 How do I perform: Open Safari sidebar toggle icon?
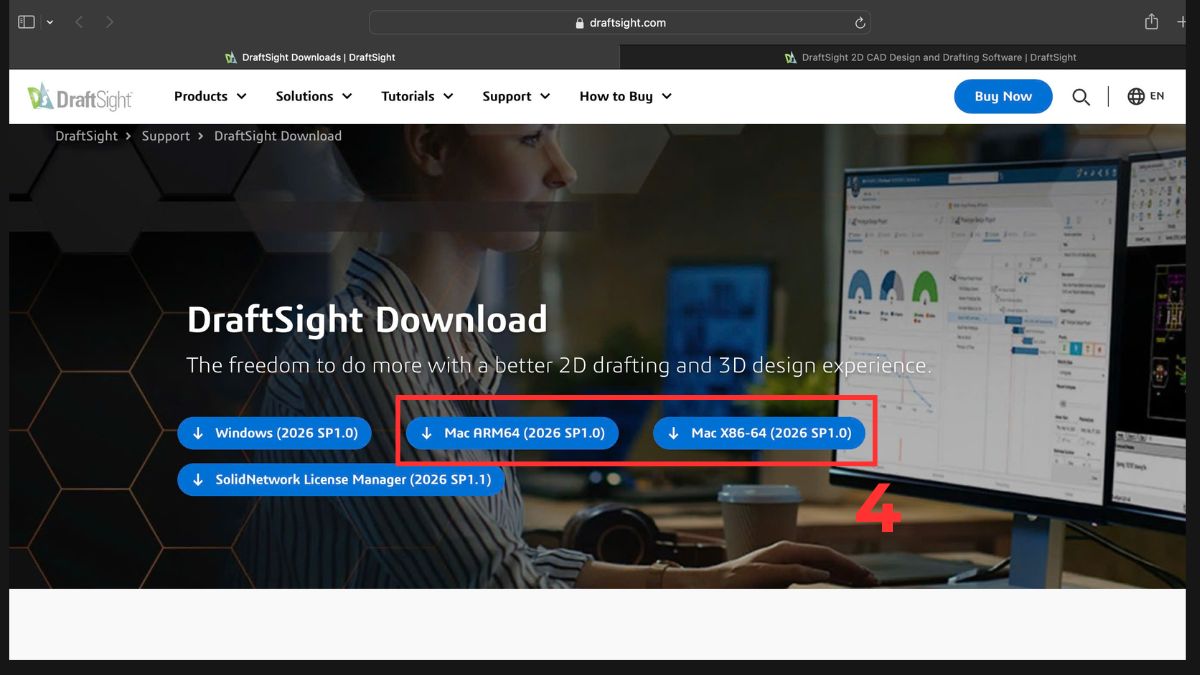[26, 22]
